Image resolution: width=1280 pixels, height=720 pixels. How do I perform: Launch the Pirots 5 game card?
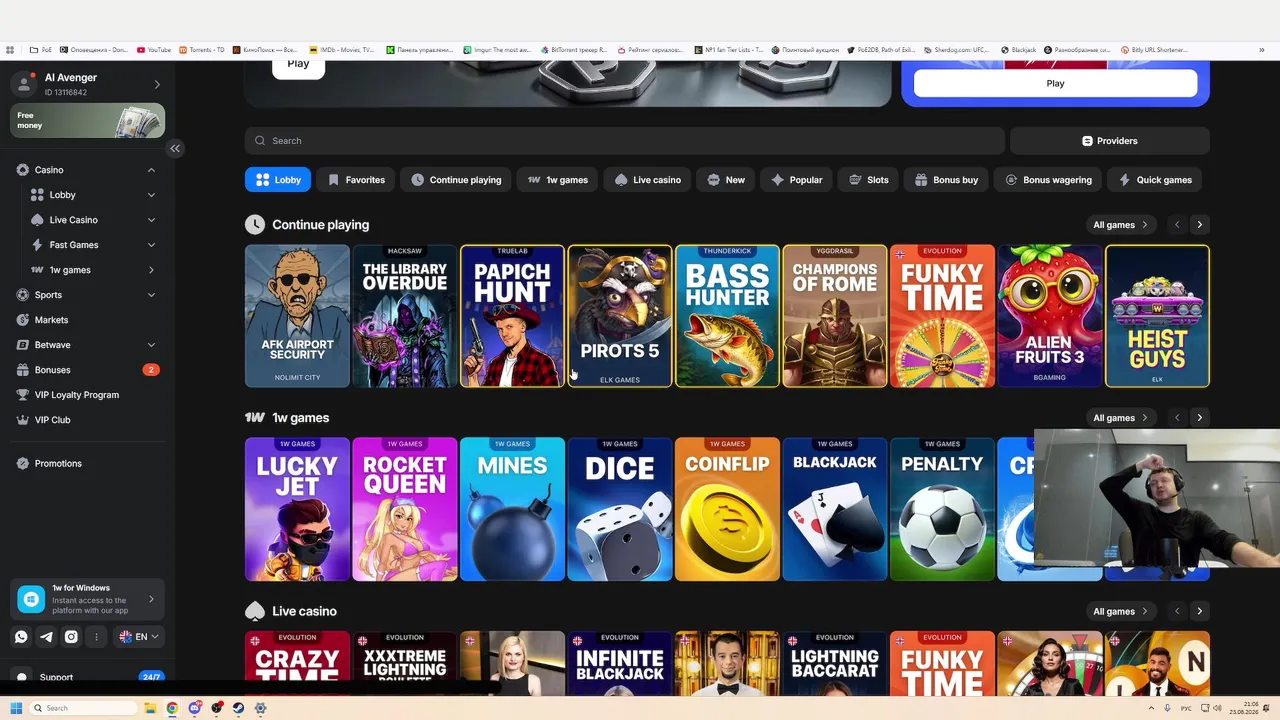click(620, 316)
